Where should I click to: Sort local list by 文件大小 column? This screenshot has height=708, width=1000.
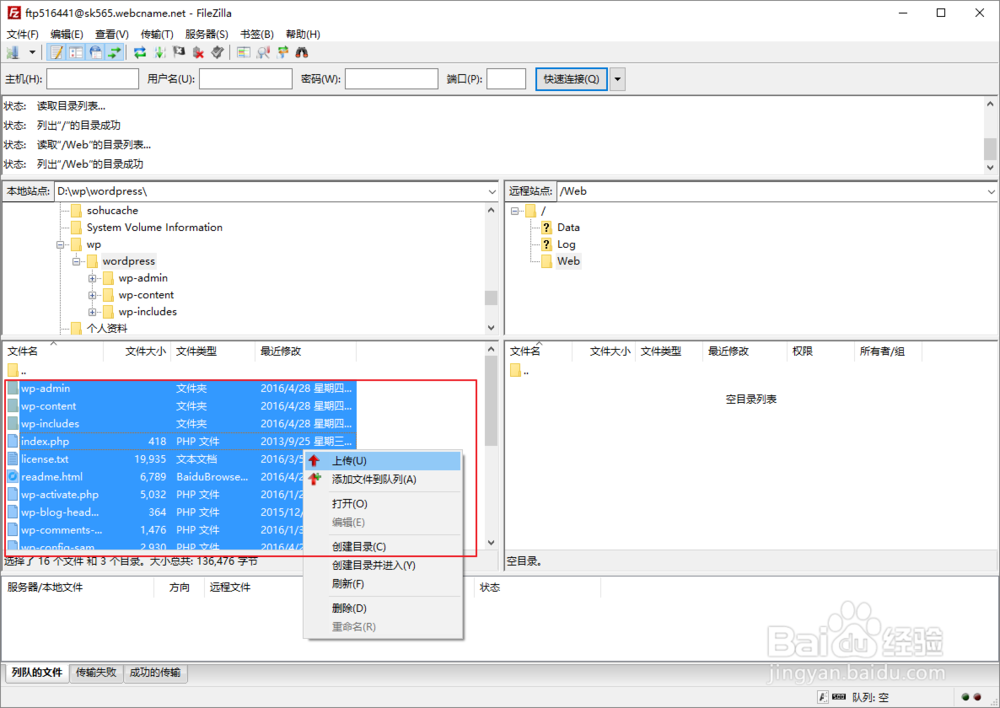[145, 351]
